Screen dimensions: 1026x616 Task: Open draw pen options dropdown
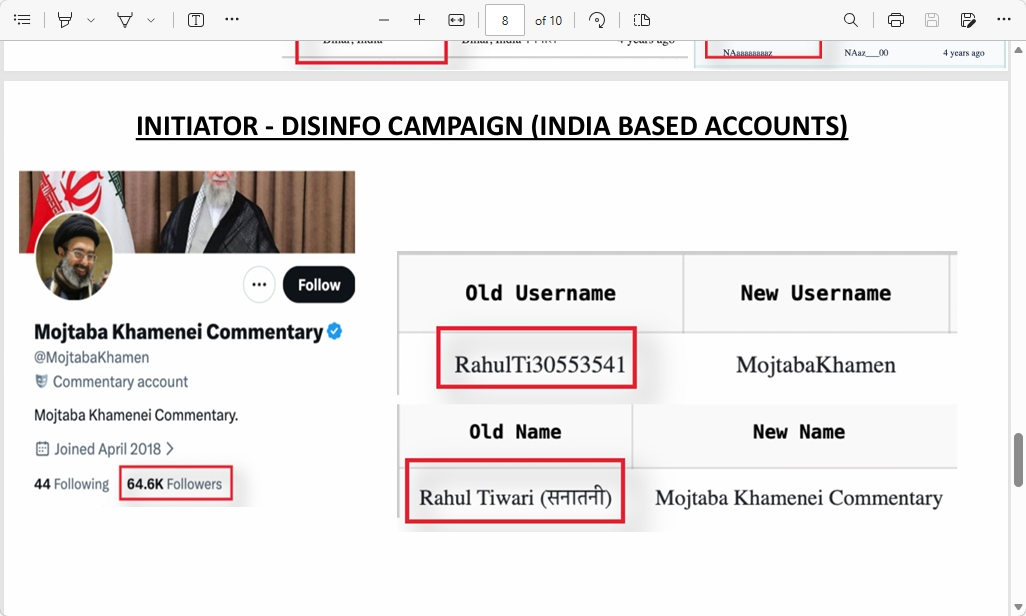(x=151, y=20)
